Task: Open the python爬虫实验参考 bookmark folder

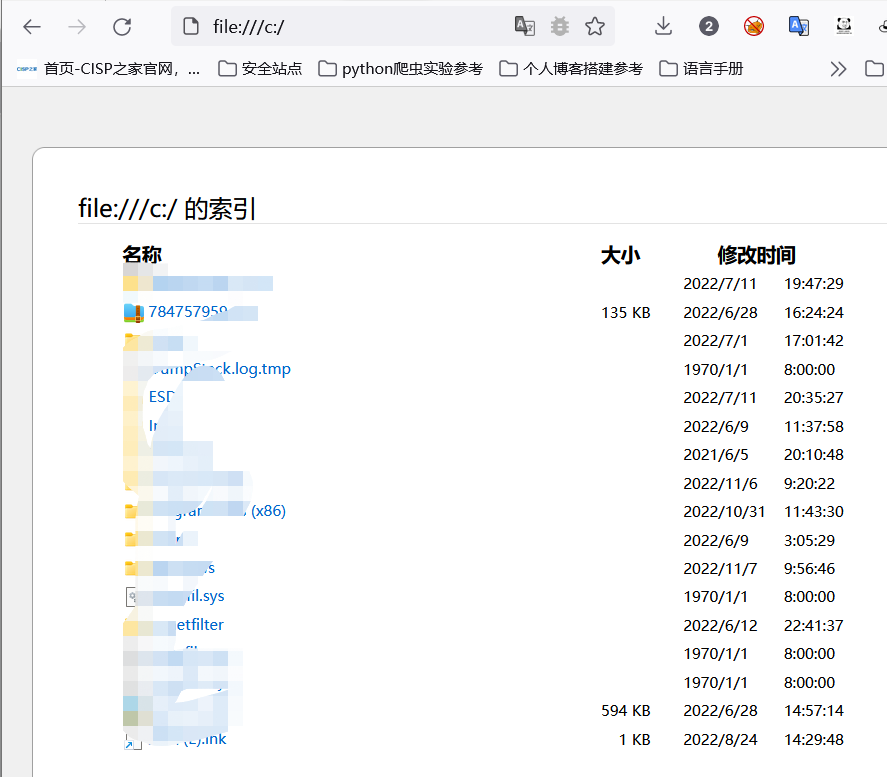Action: coord(401,69)
